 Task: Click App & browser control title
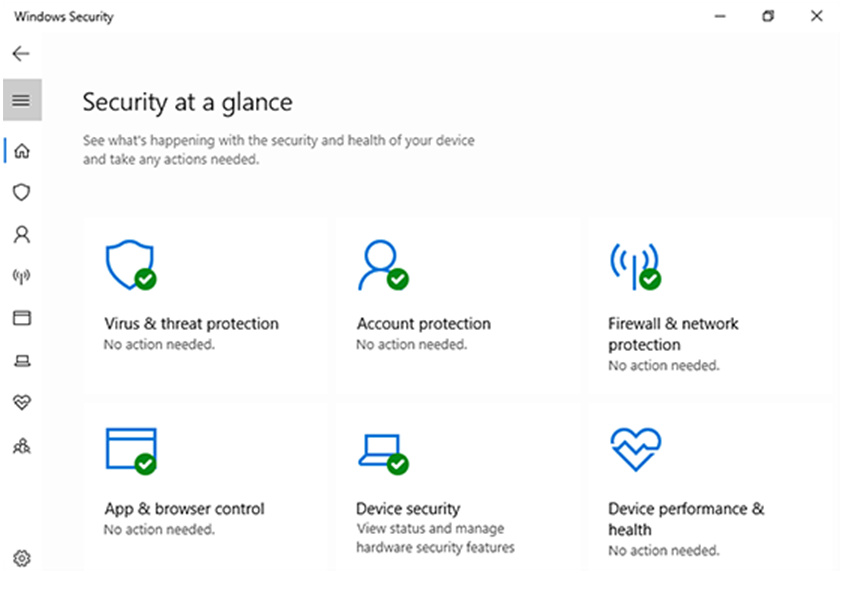tap(185, 509)
